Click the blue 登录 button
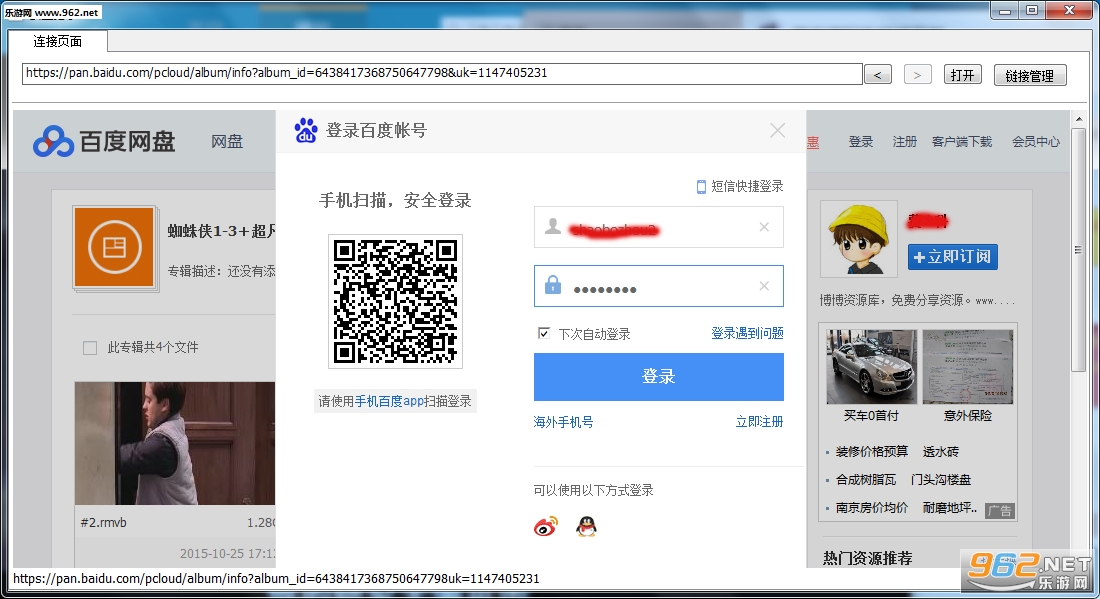 click(x=658, y=377)
